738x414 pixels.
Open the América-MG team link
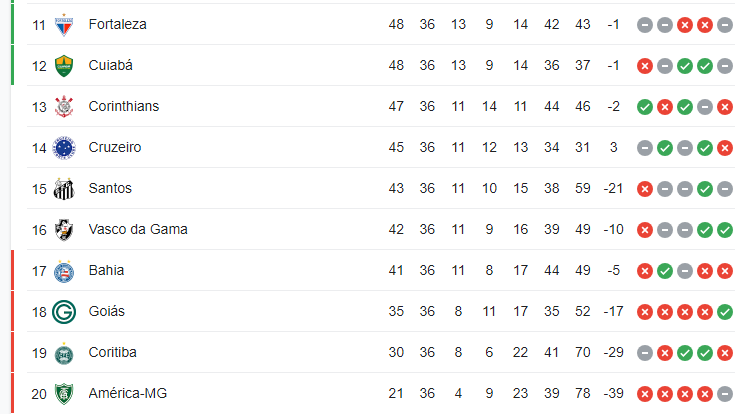(x=128, y=393)
